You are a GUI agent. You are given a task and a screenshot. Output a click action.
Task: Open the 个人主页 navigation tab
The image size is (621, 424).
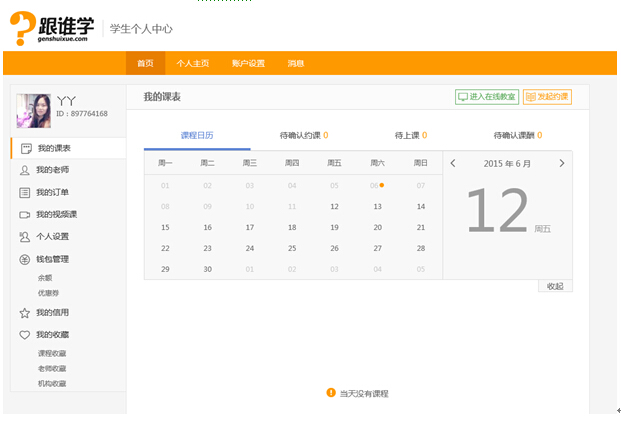point(193,63)
